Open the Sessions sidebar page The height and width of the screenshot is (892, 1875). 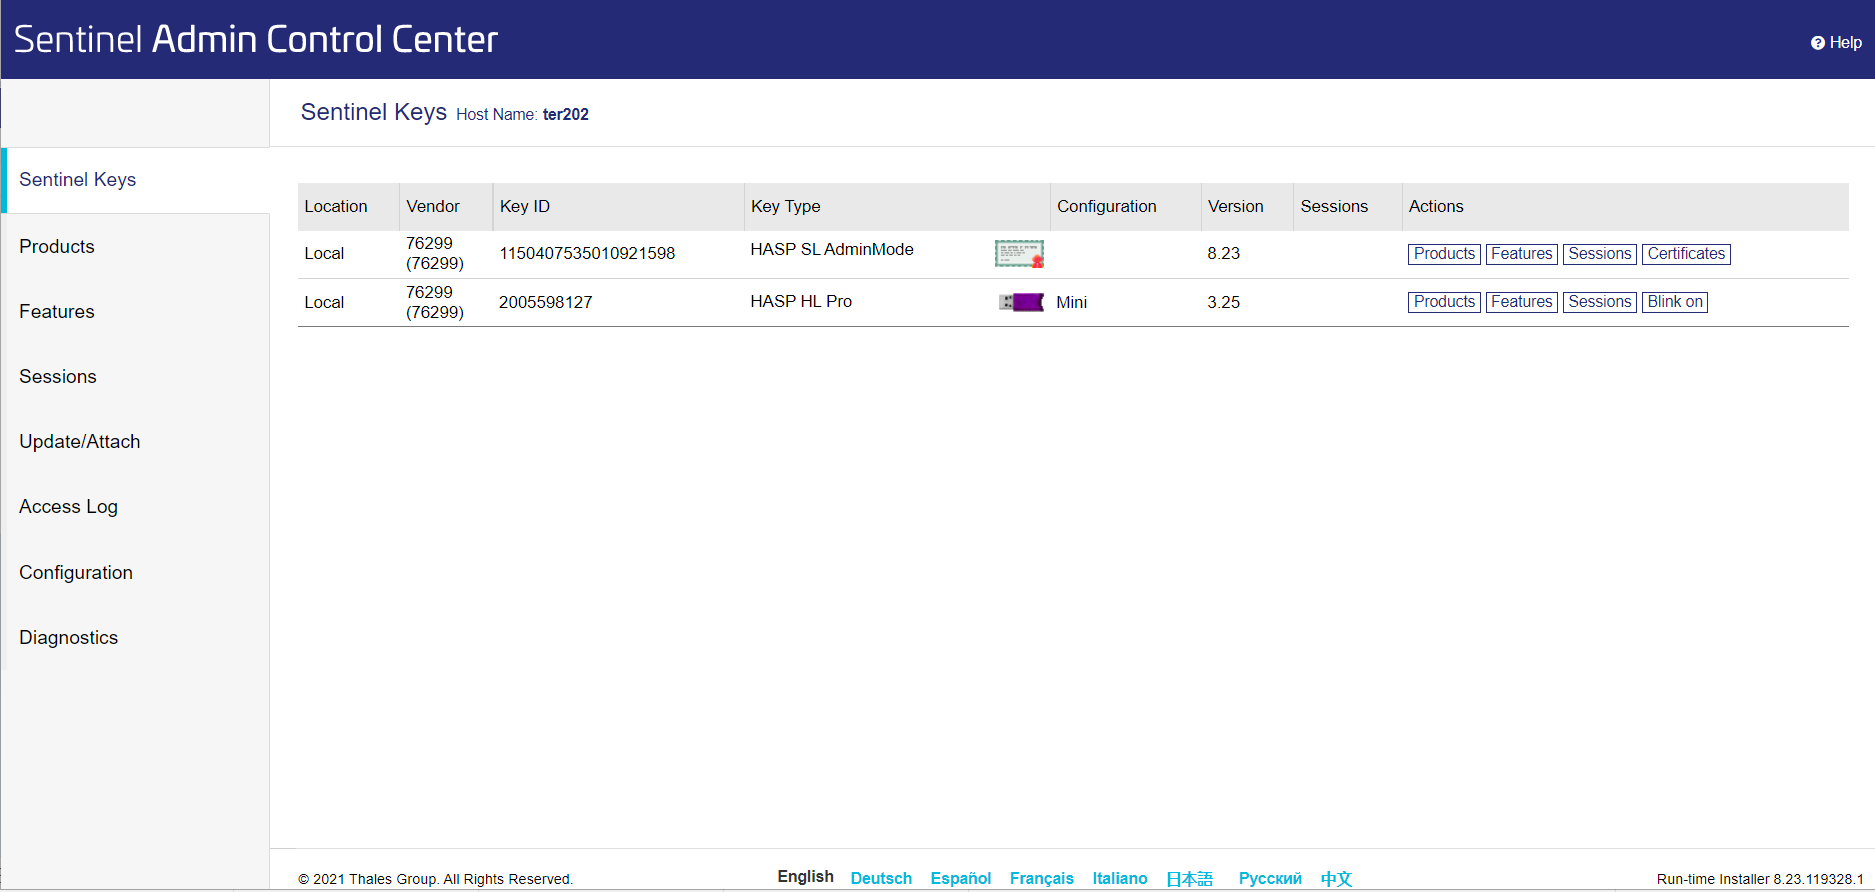click(x=58, y=377)
